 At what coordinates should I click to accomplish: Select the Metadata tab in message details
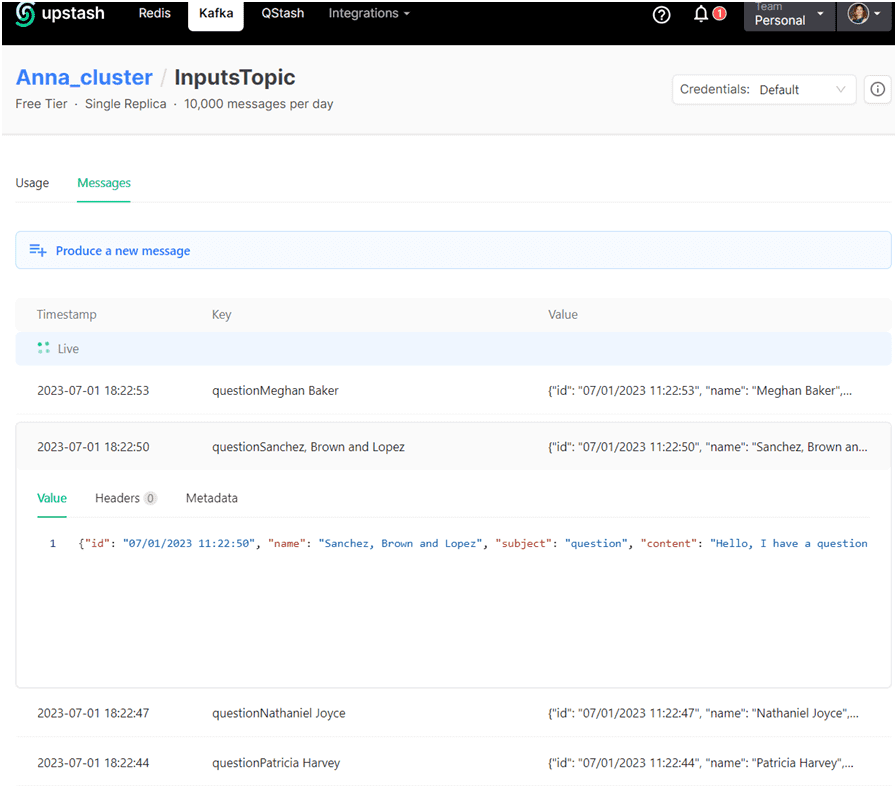point(212,498)
